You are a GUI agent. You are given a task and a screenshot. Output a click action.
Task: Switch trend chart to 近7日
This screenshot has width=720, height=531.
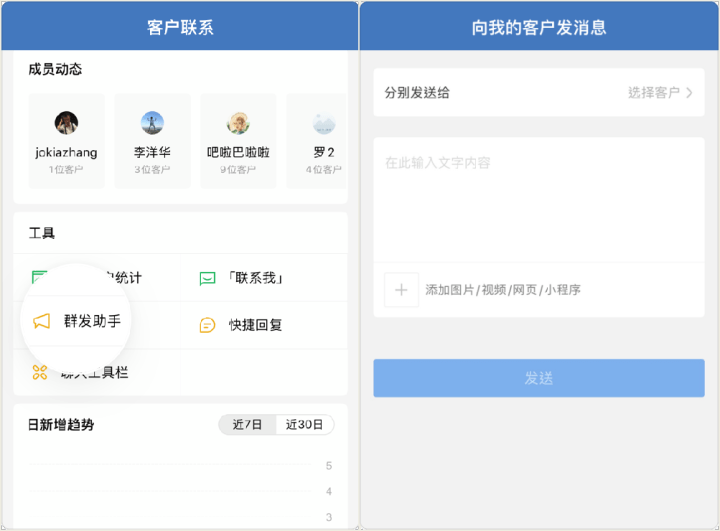pyautogui.click(x=248, y=425)
